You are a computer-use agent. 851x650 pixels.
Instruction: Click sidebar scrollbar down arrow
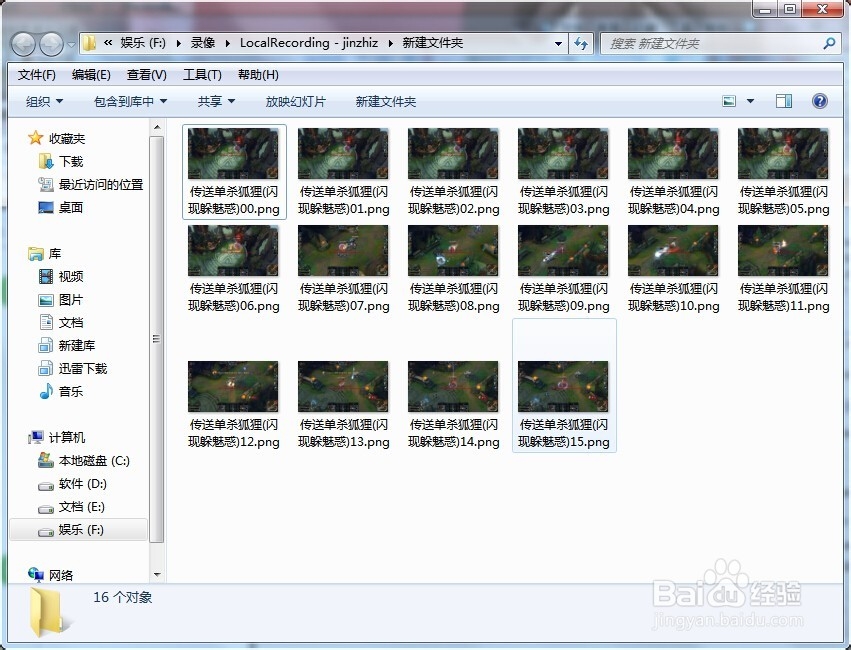pyautogui.click(x=157, y=575)
